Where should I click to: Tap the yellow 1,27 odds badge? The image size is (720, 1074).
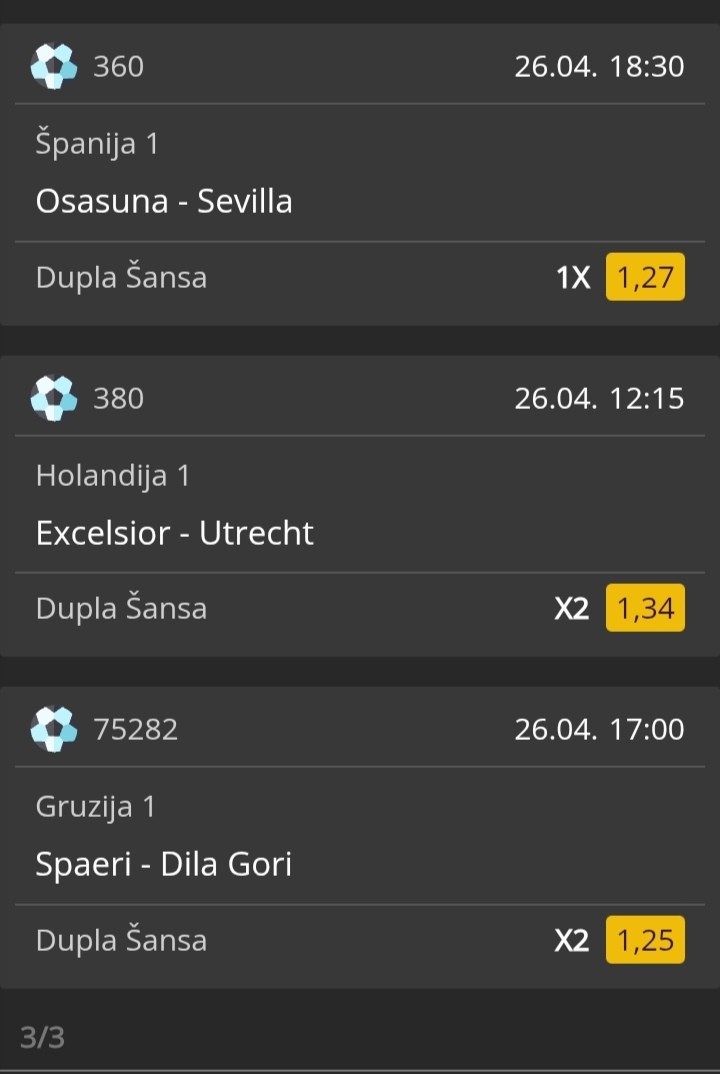tap(645, 276)
